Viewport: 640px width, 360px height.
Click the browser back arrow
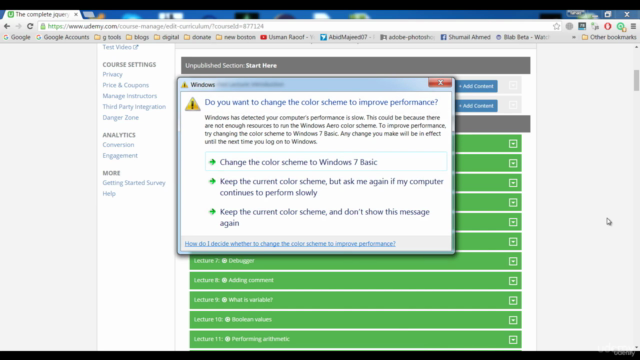(7, 26)
